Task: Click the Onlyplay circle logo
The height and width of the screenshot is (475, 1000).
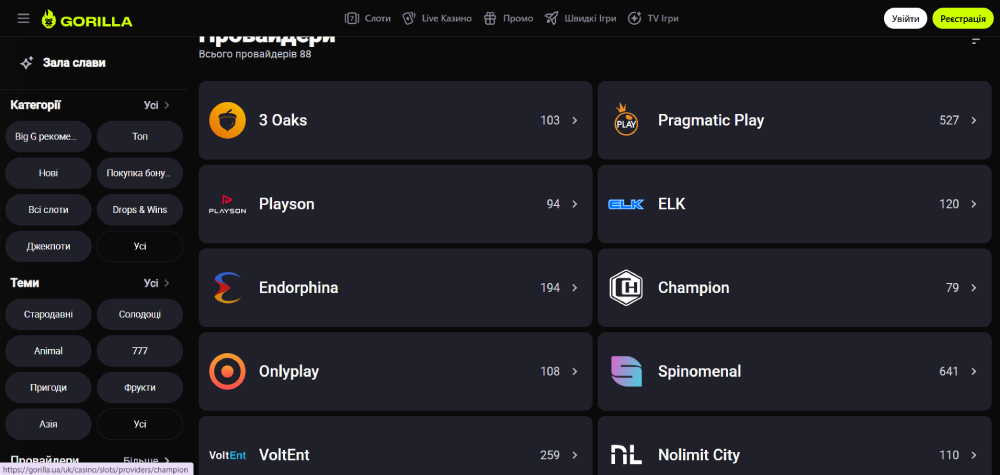Action: point(227,371)
